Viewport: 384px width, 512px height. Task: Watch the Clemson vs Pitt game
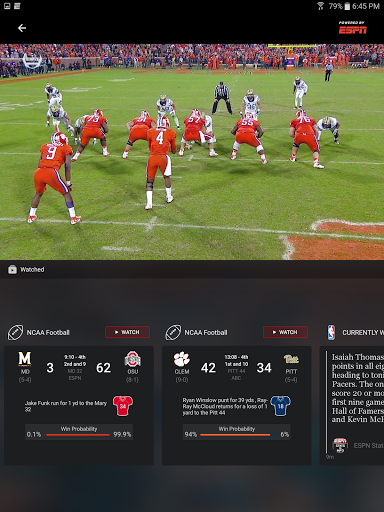[285, 332]
